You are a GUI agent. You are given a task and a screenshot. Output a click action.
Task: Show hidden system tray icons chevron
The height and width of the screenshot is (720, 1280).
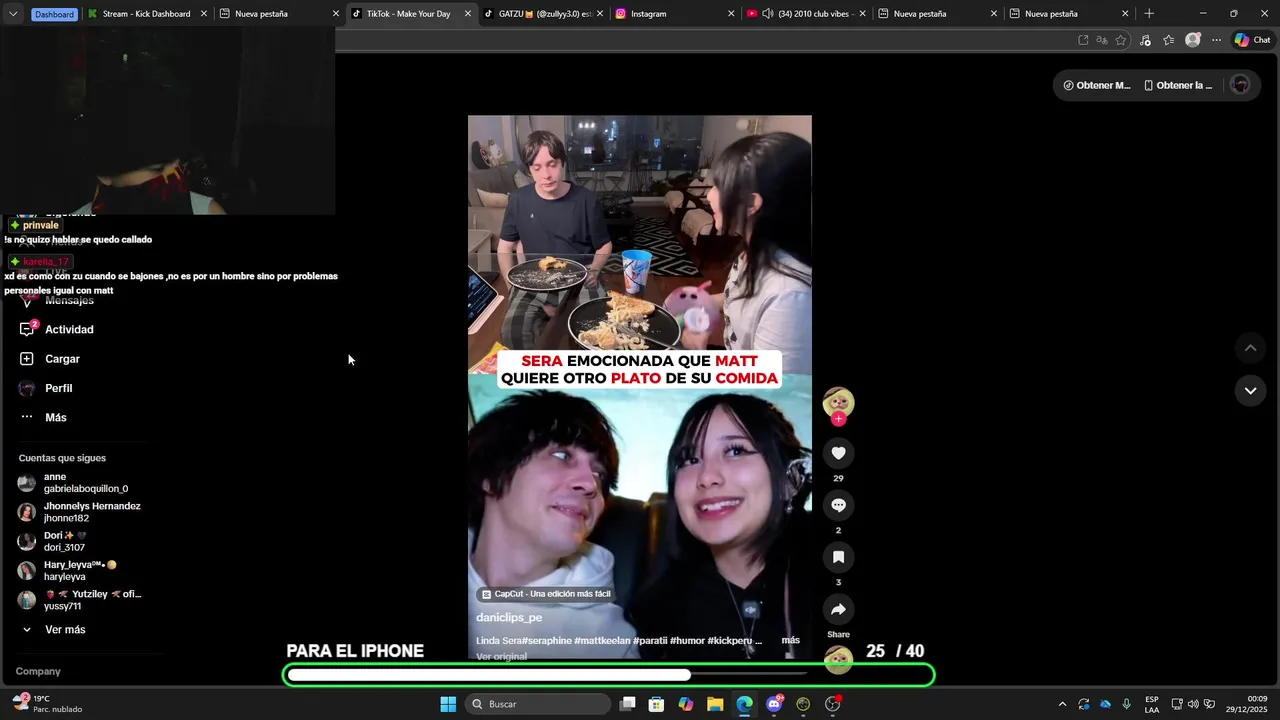(x=1062, y=704)
